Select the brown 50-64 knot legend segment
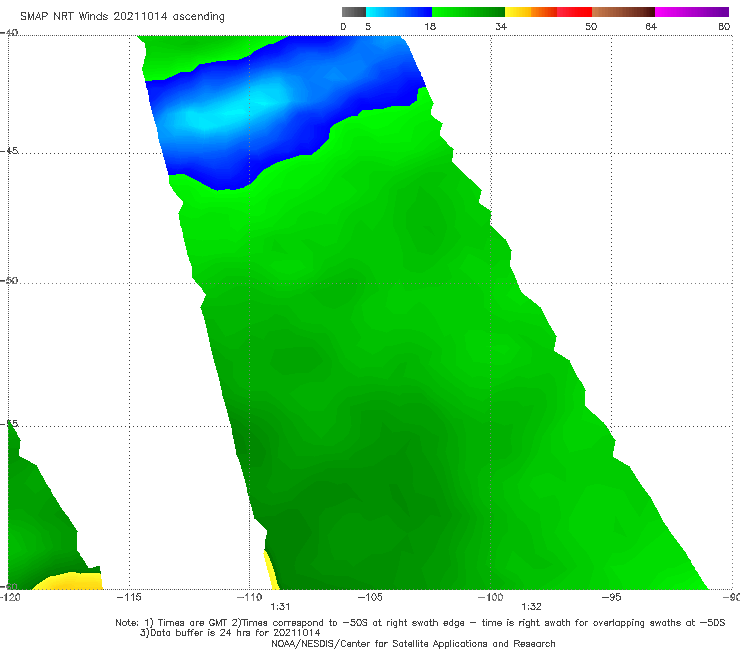The height and width of the screenshot is (650, 740). 623,12
